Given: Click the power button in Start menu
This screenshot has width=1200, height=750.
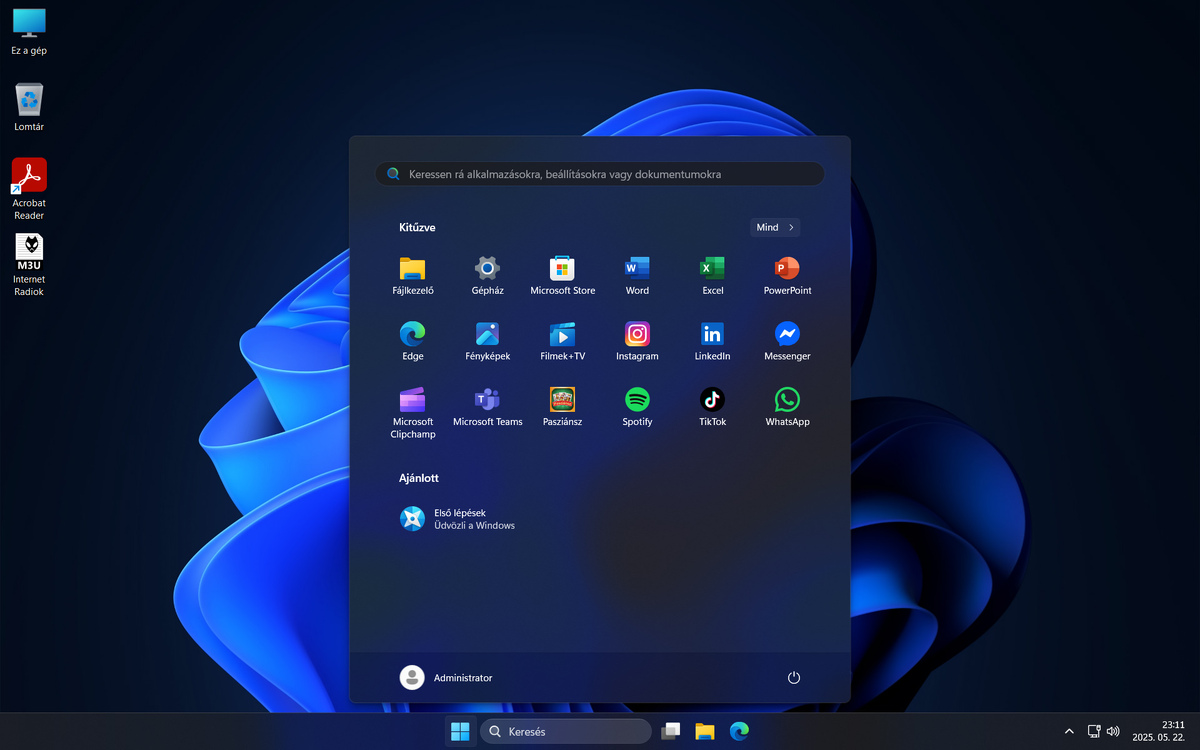Looking at the screenshot, I should point(794,677).
